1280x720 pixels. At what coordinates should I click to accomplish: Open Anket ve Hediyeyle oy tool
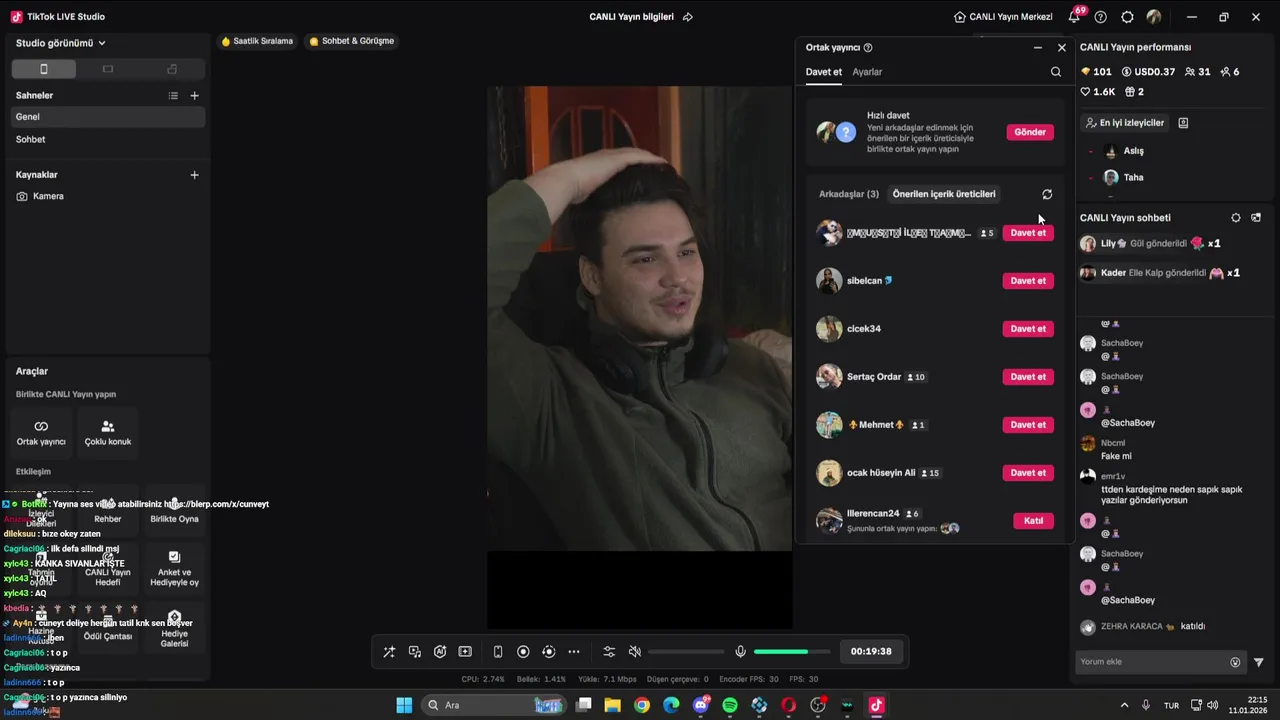pyautogui.click(x=174, y=568)
